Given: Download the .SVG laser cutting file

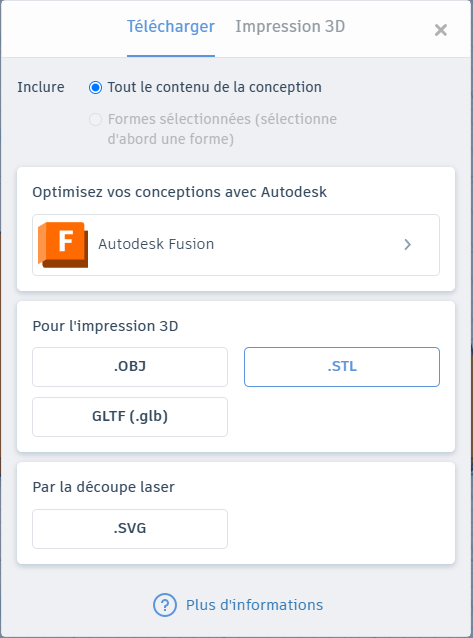Looking at the screenshot, I should [x=130, y=529].
